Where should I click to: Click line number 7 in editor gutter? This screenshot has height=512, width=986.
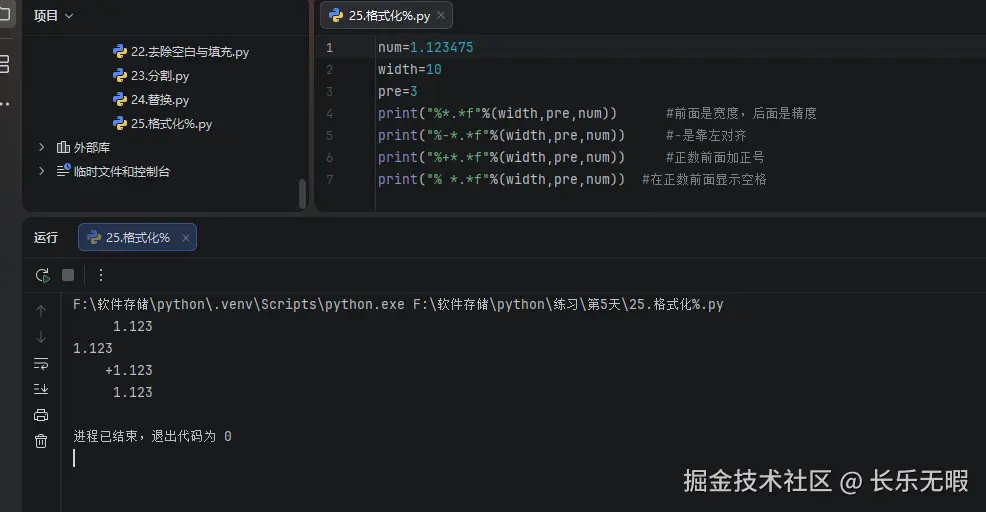coord(330,180)
